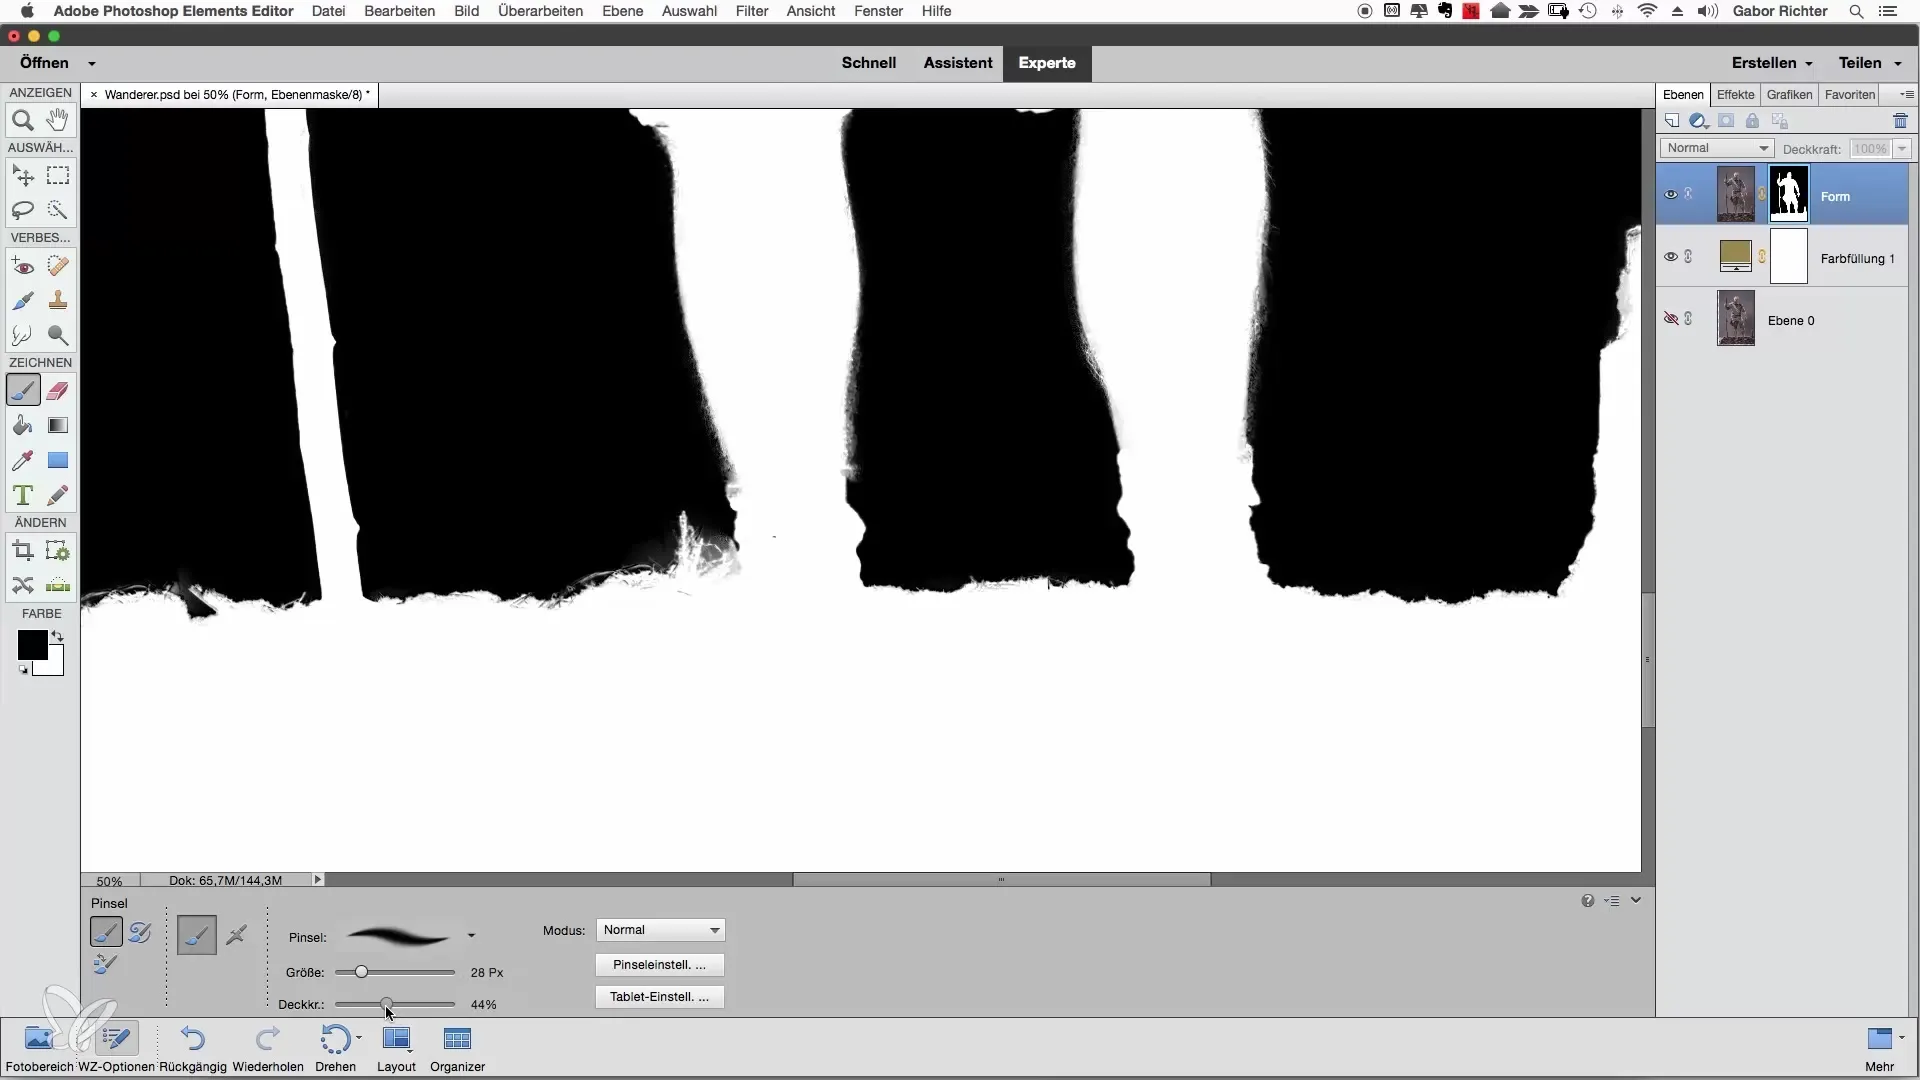Image resolution: width=1920 pixels, height=1080 pixels.
Task: Switch to Schnell edit mode
Action: pos(868,63)
